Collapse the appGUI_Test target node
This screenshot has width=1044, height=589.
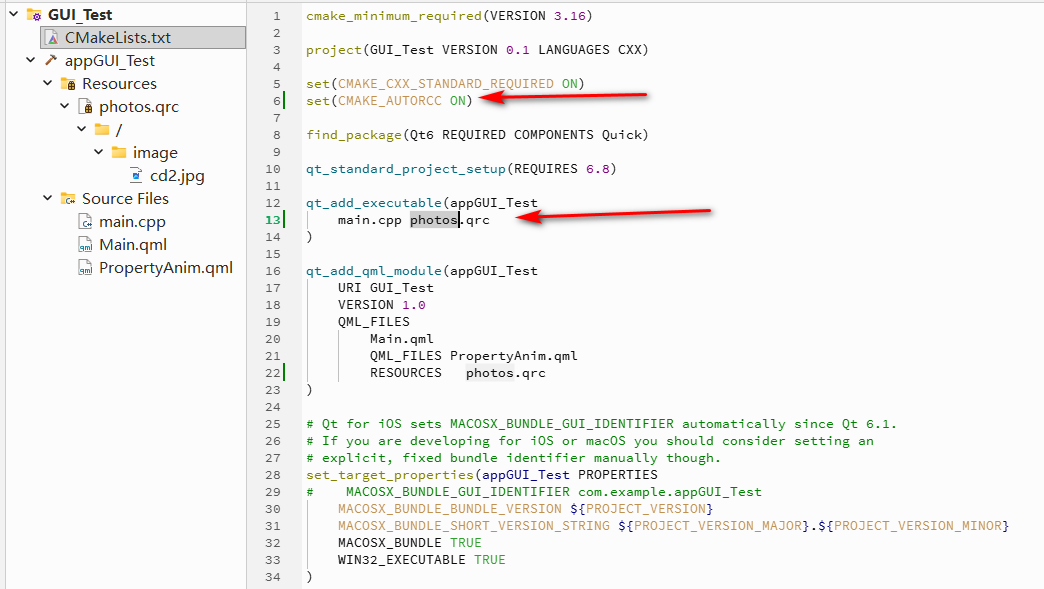coord(31,60)
